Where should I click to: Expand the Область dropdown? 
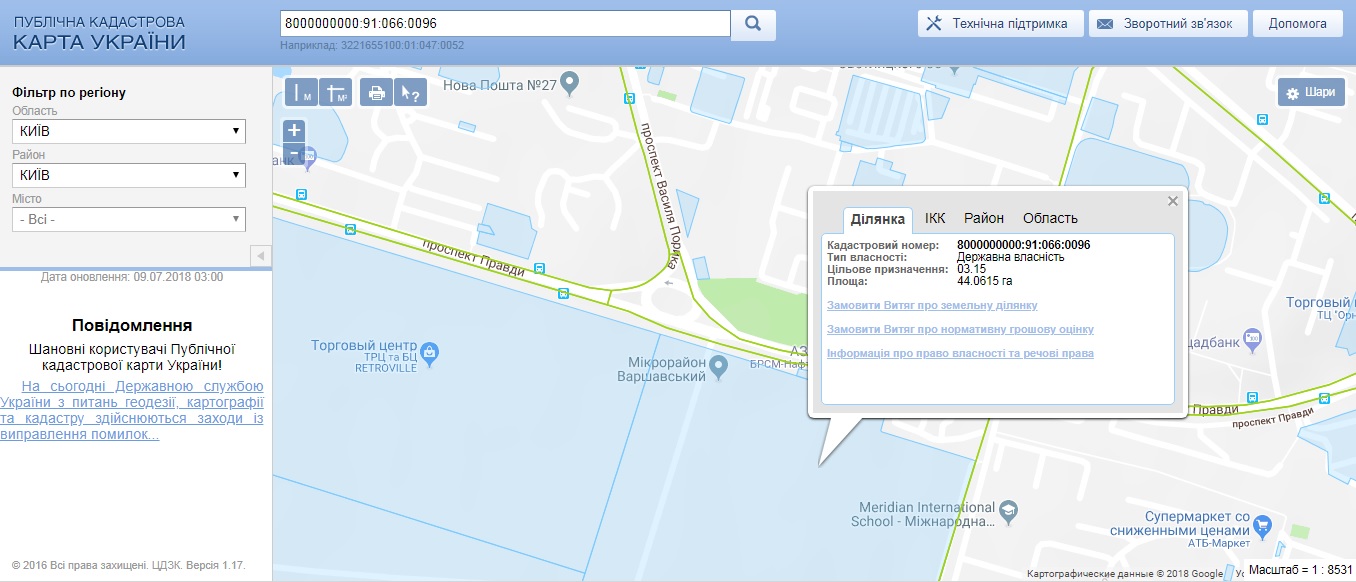pyautogui.click(x=128, y=131)
